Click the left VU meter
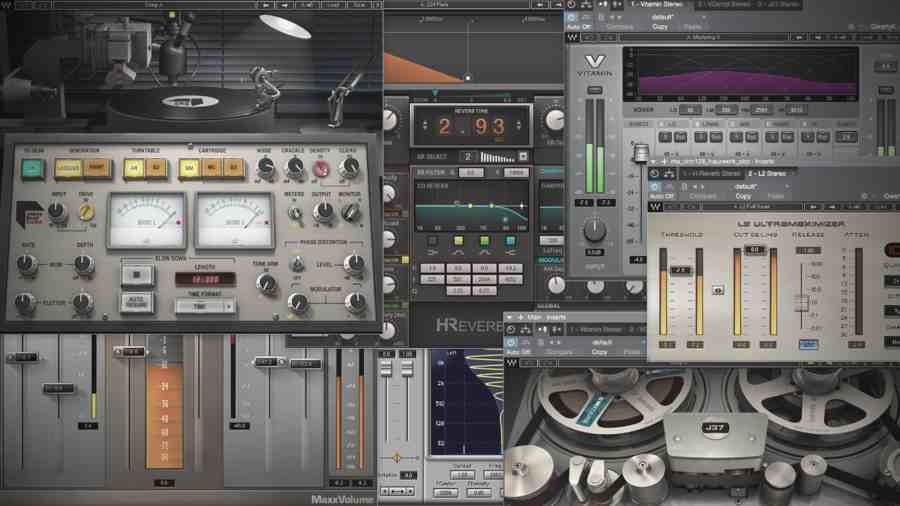The height and width of the screenshot is (506, 900). pos(146,220)
